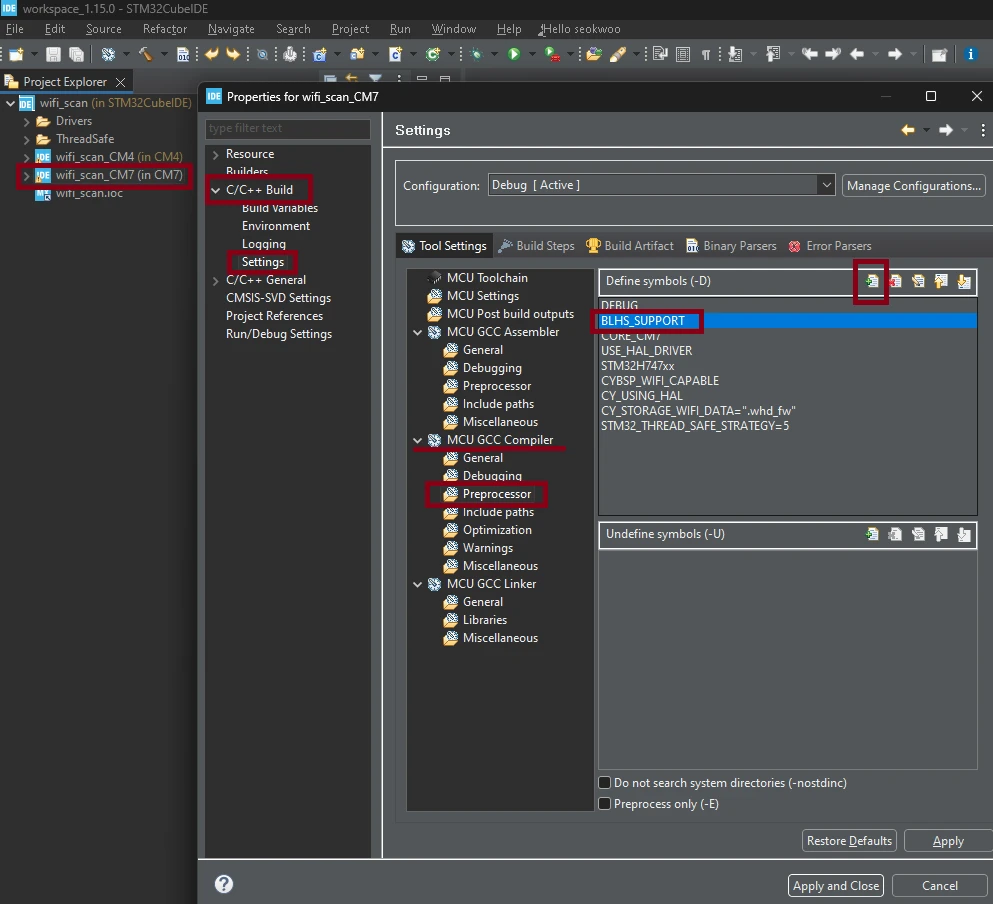This screenshot has width=993, height=904.
Task: Add a new define symbol (-D)
Action: pyautogui.click(x=872, y=282)
